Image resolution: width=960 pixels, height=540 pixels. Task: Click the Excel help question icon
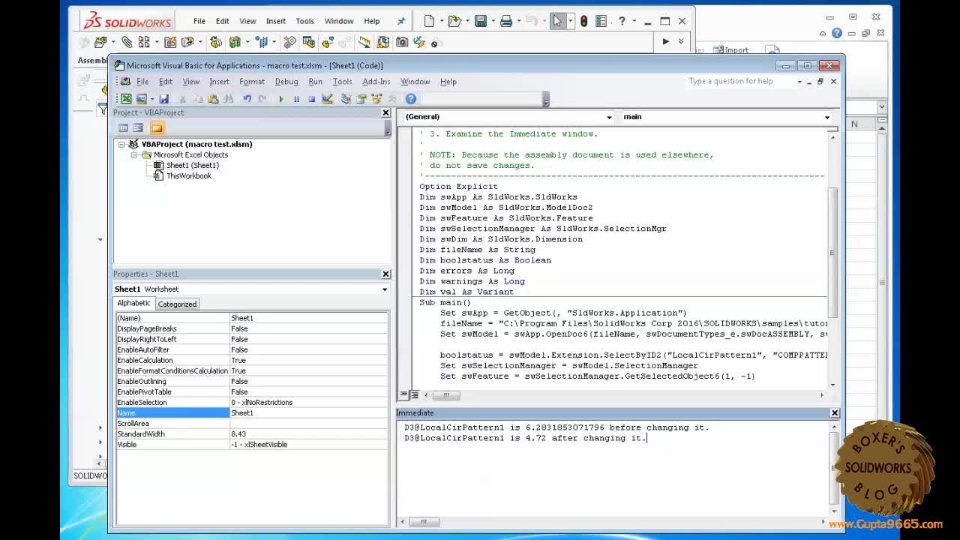click(x=836, y=34)
